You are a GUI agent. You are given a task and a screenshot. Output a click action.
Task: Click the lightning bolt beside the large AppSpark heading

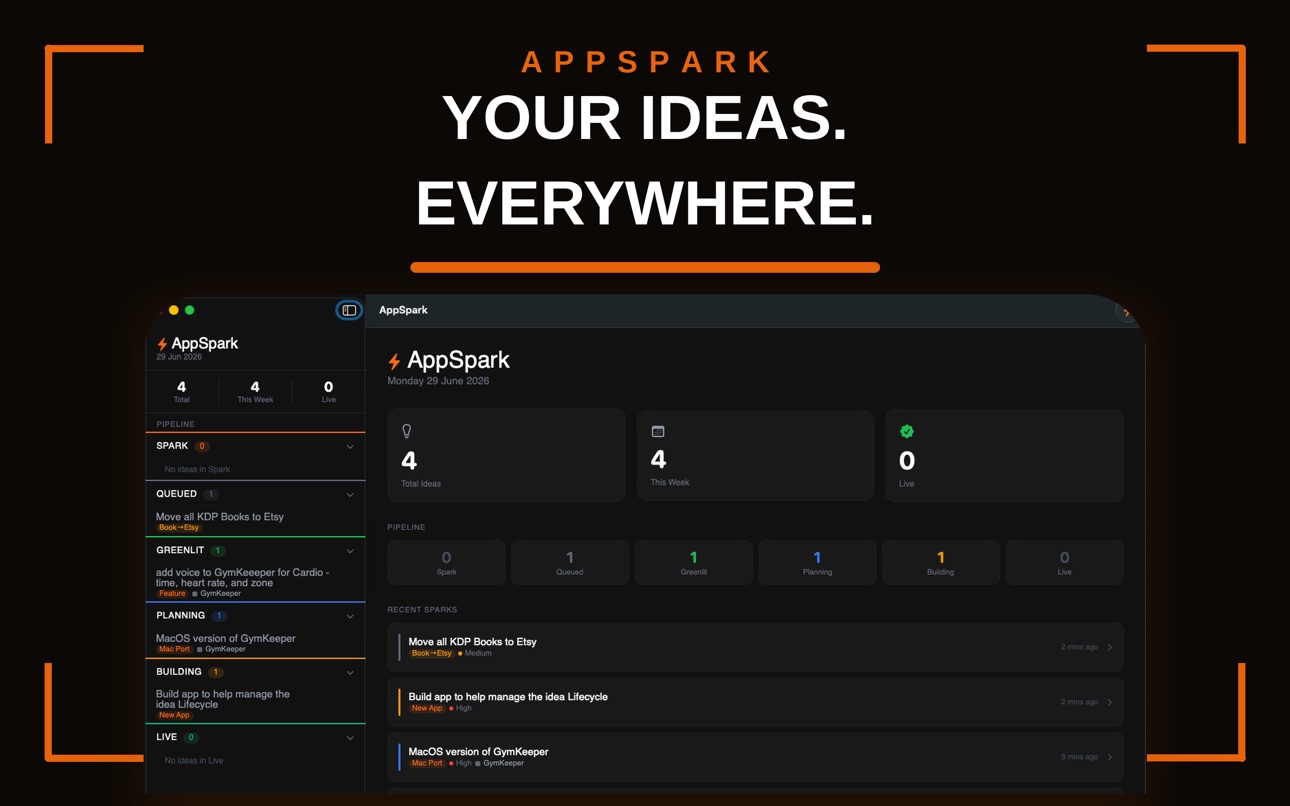click(394, 361)
